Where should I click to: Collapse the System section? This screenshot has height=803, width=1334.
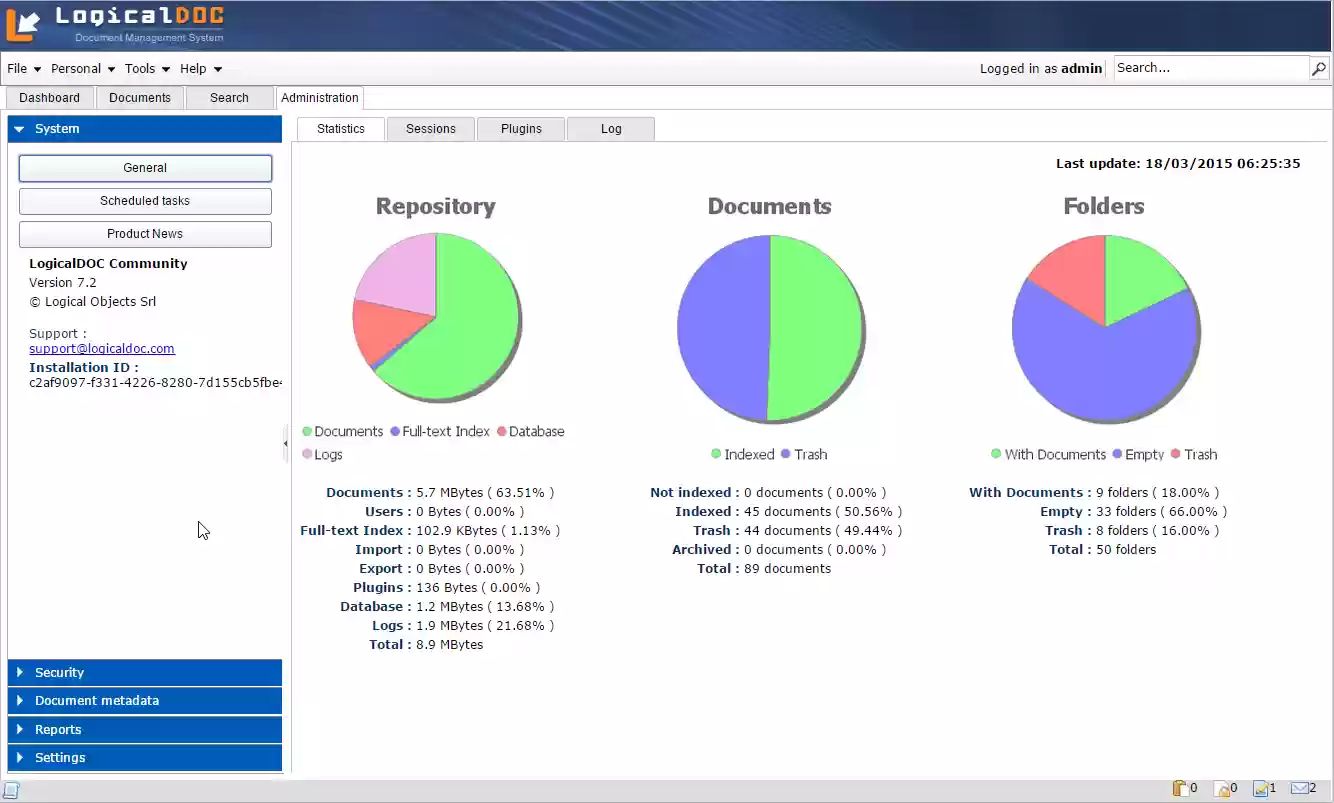point(144,128)
